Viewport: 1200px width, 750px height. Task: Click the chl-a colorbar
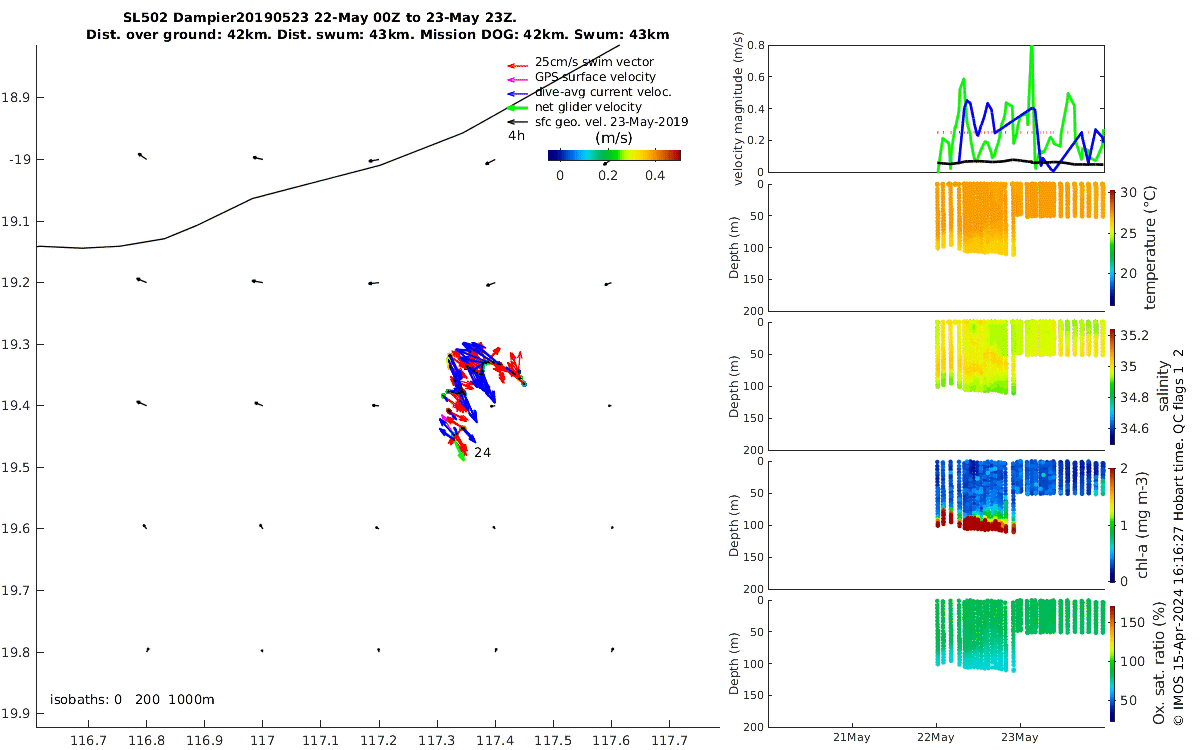click(x=1113, y=523)
